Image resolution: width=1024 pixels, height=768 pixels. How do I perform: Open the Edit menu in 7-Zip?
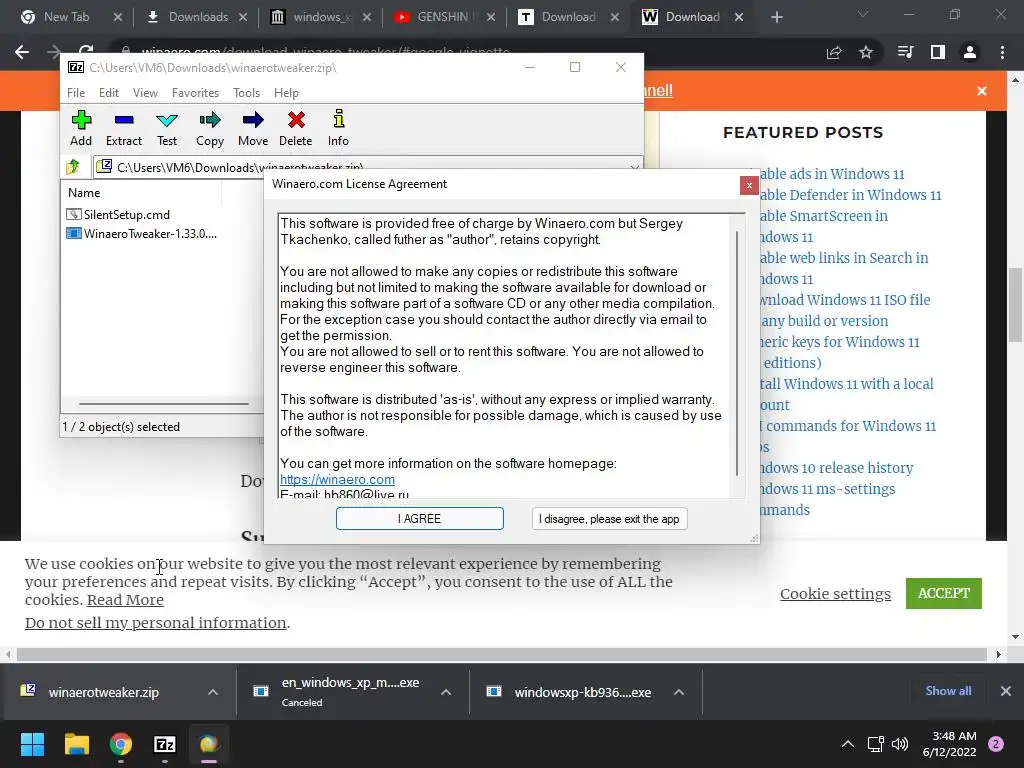coord(108,93)
